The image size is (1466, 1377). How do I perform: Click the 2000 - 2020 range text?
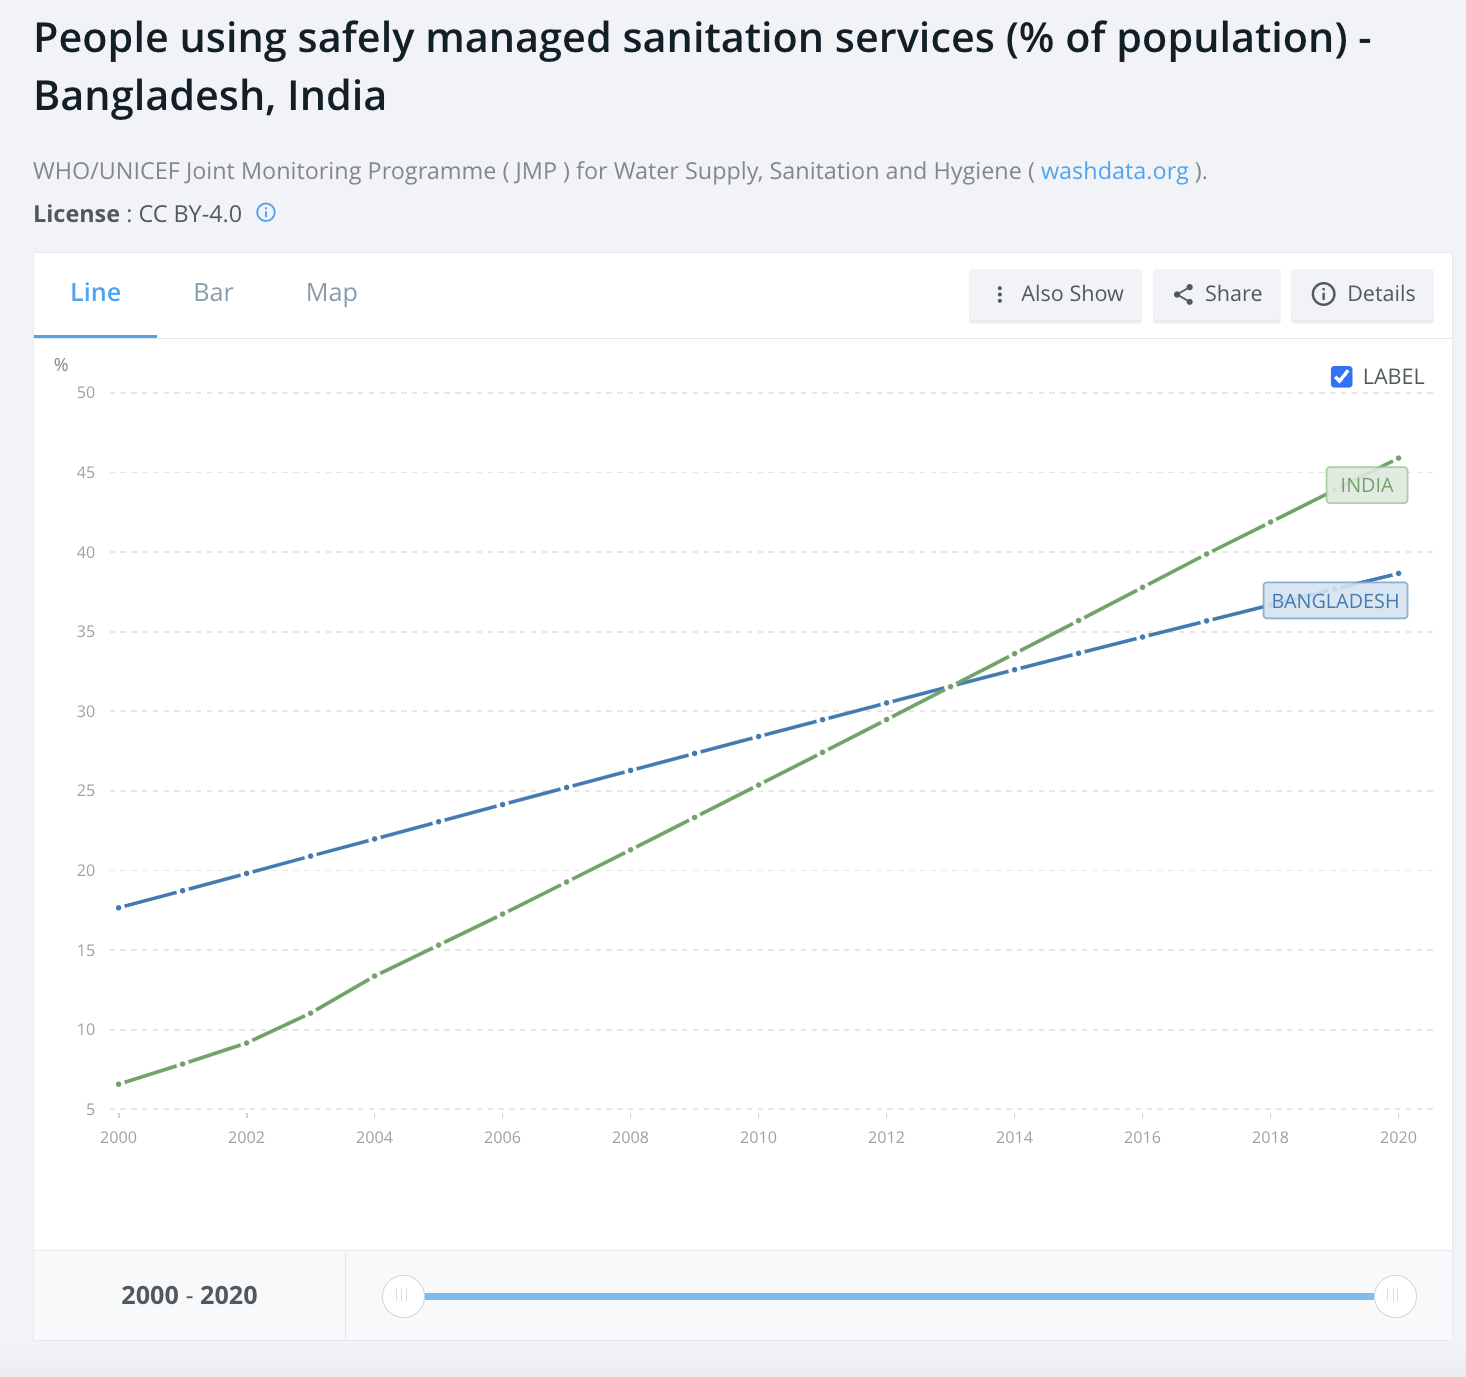coord(189,1296)
